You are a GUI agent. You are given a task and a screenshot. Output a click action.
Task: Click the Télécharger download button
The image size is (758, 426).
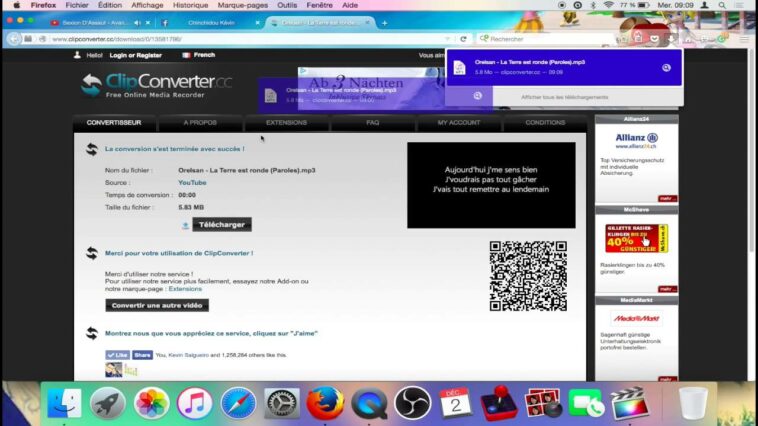pos(222,225)
